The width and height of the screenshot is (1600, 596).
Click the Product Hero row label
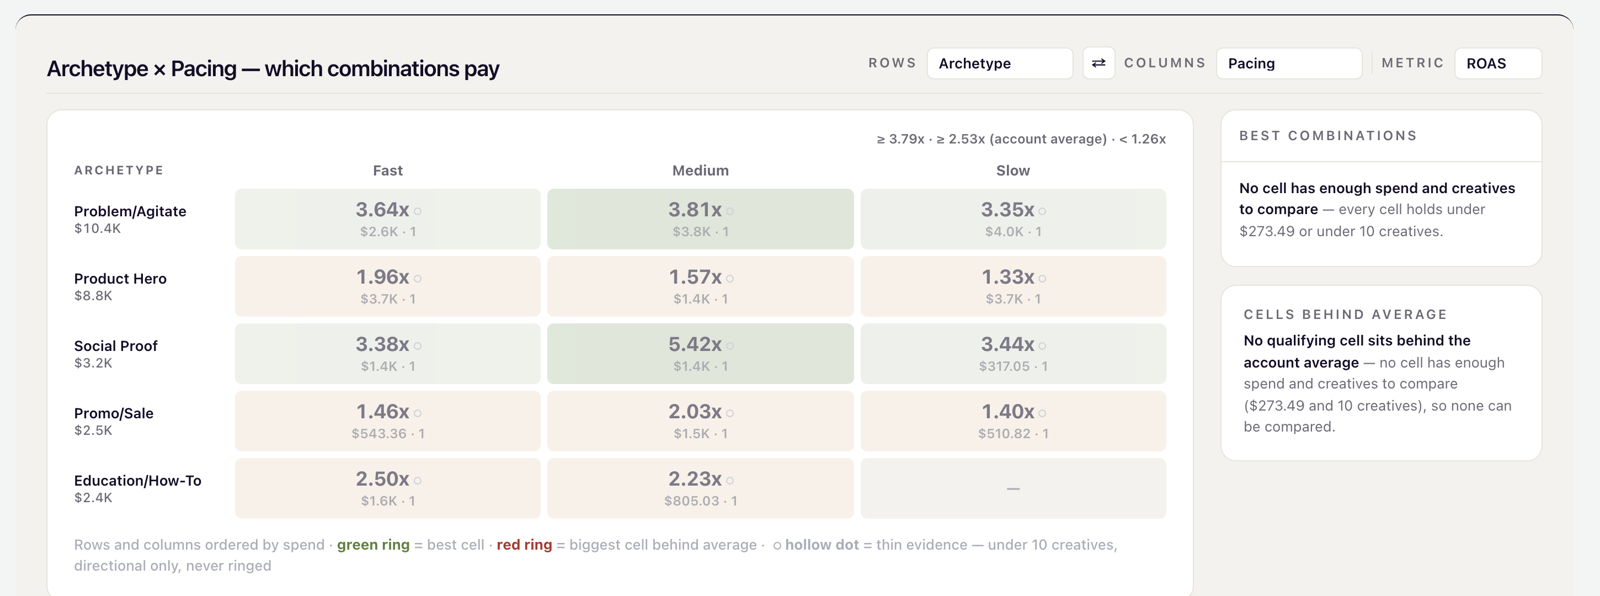pyautogui.click(x=120, y=278)
